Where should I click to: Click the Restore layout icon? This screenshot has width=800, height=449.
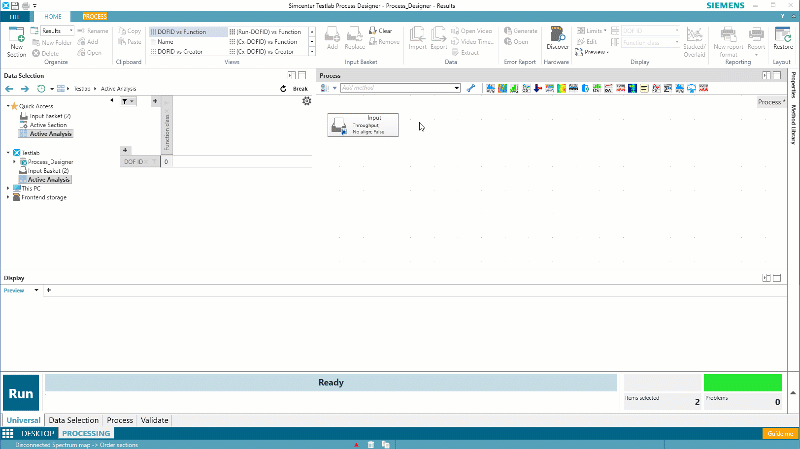pos(781,41)
